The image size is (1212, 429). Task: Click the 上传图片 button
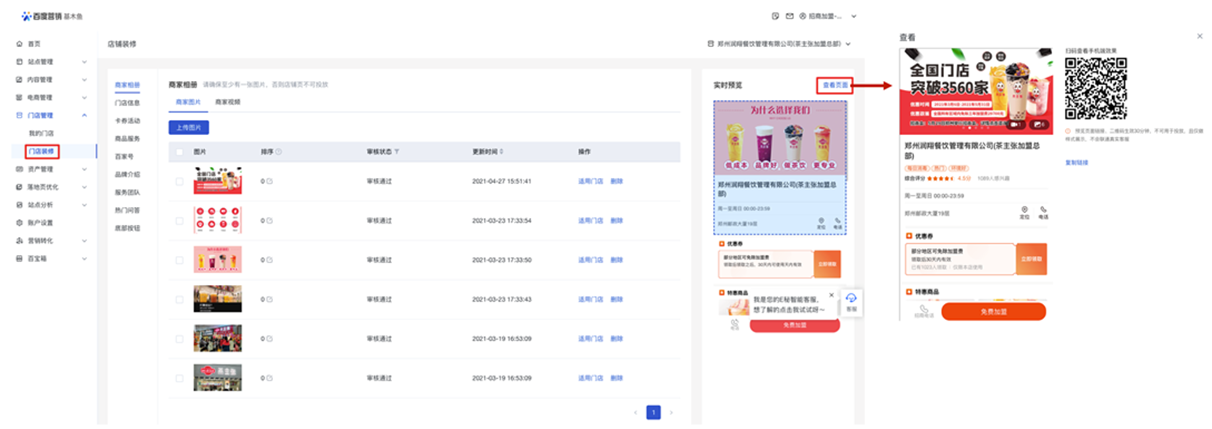click(188, 127)
